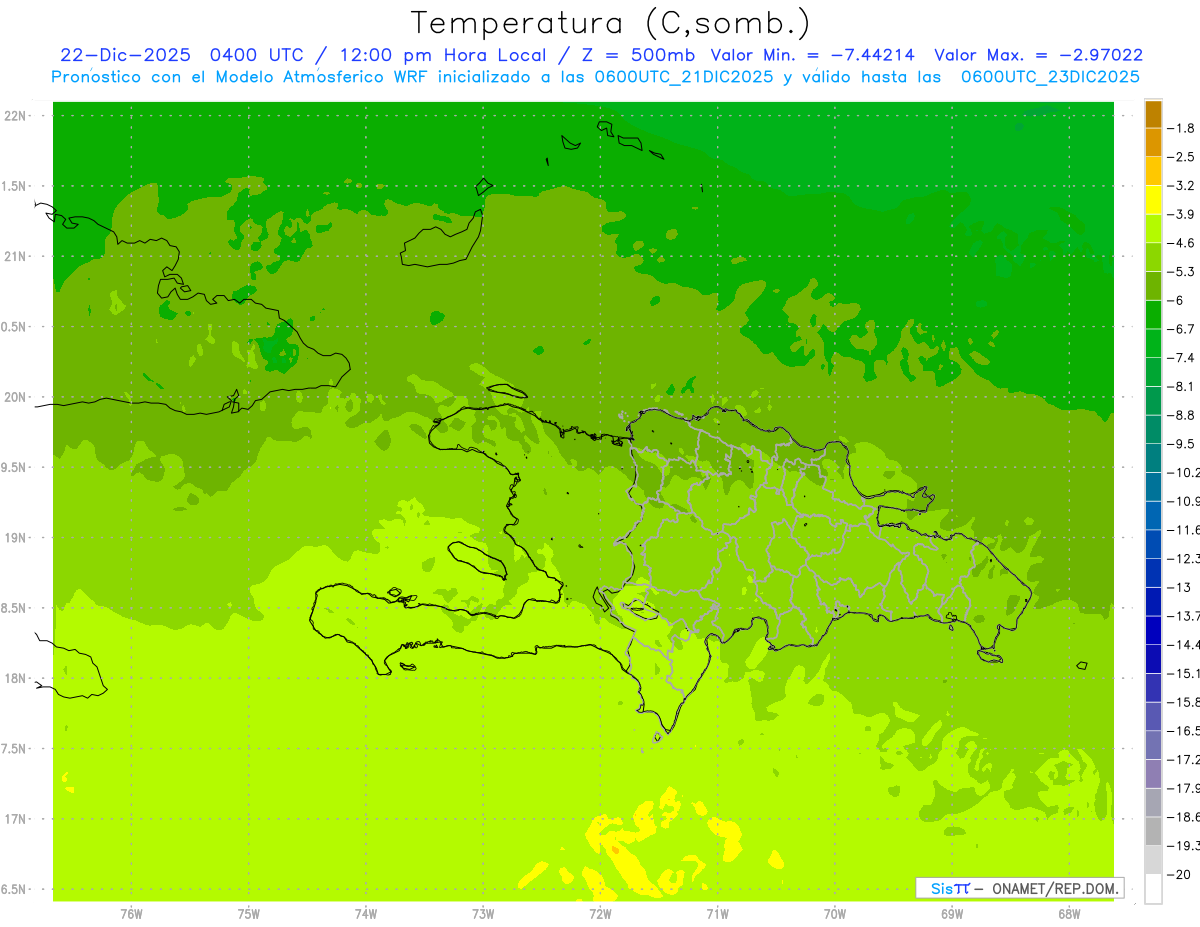Click the 'Valor Min. = -7.44214' text
This screenshot has width=1200, height=927.
click(x=813, y=55)
